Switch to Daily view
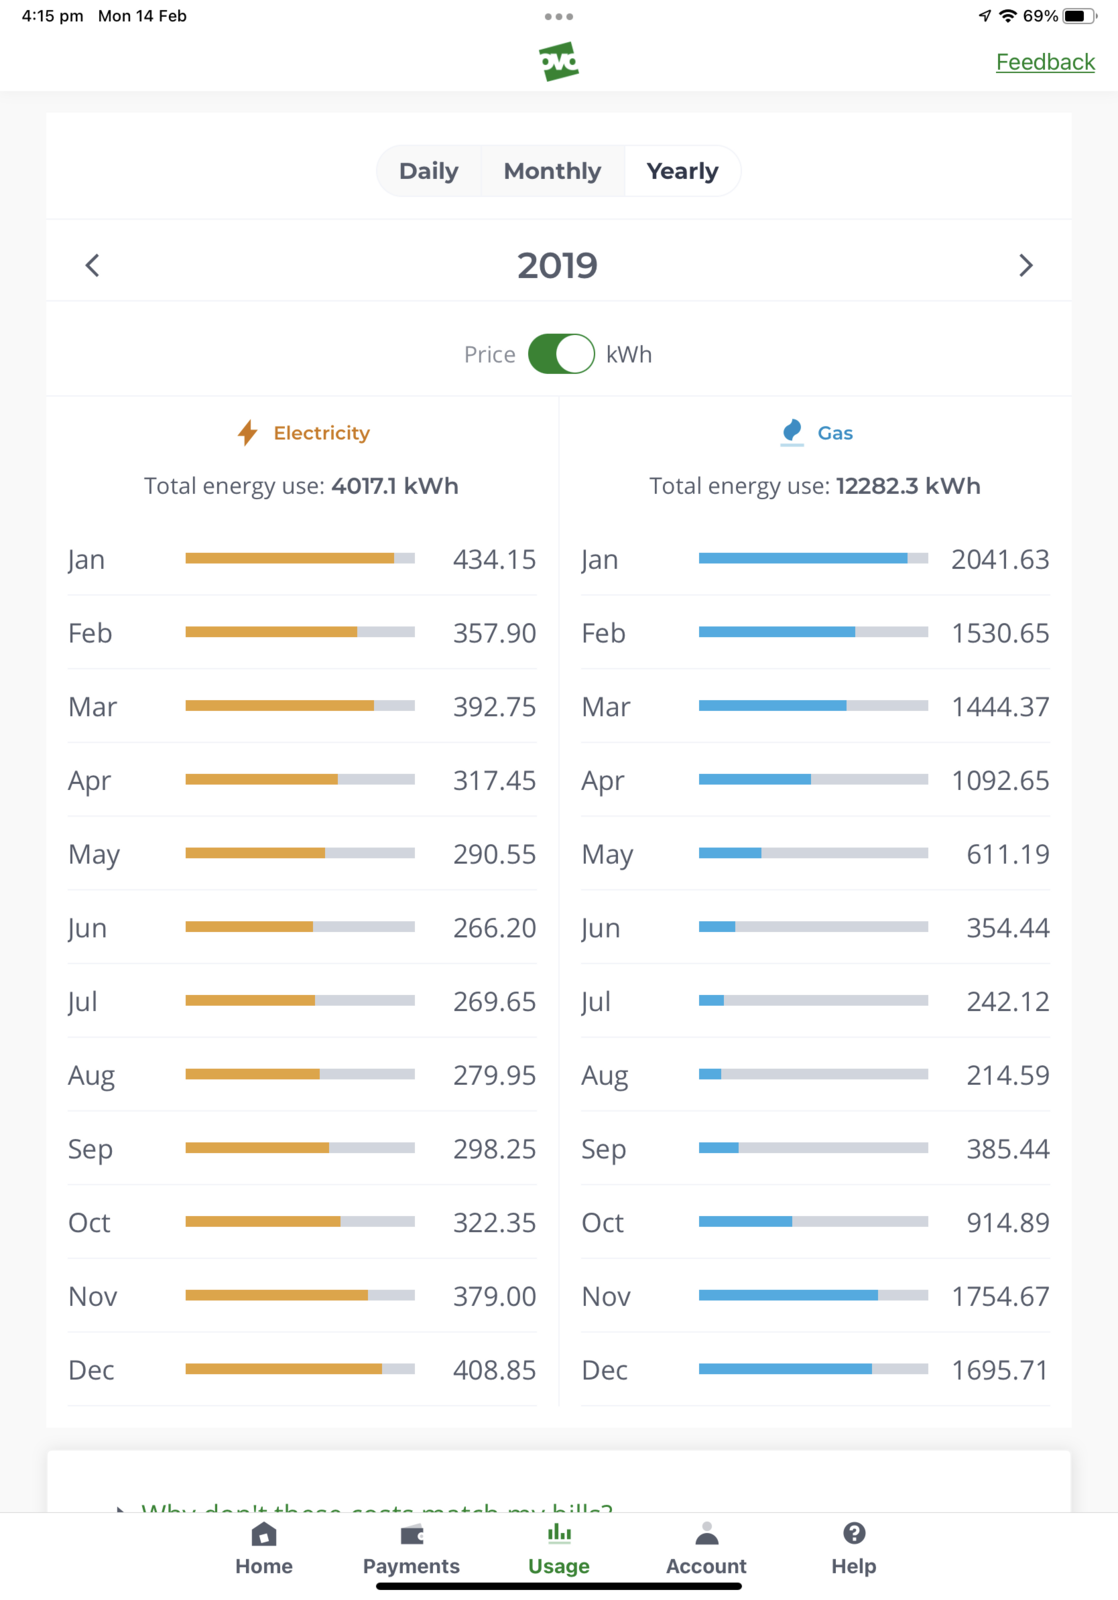 click(x=428, y=171)
